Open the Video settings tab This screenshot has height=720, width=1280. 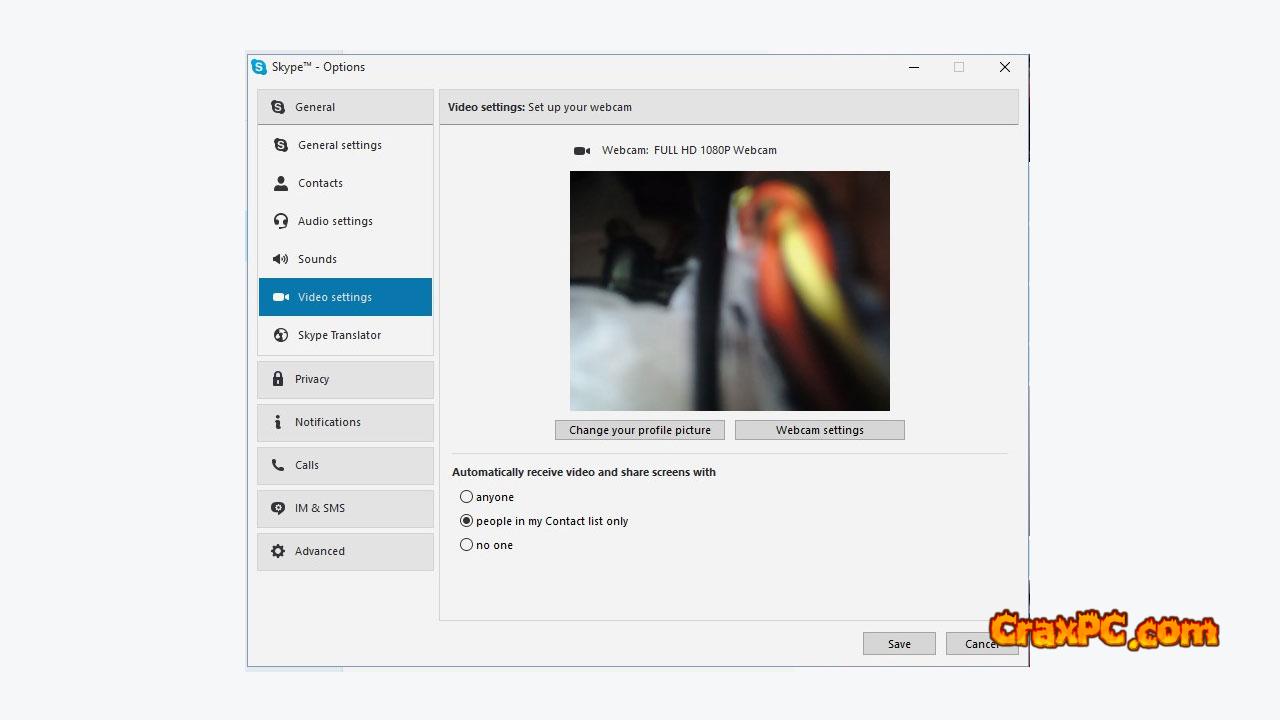[x=345, y=297]
